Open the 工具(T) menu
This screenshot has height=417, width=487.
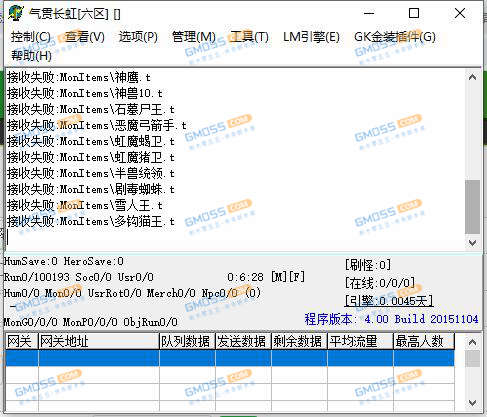coord(249,37)
